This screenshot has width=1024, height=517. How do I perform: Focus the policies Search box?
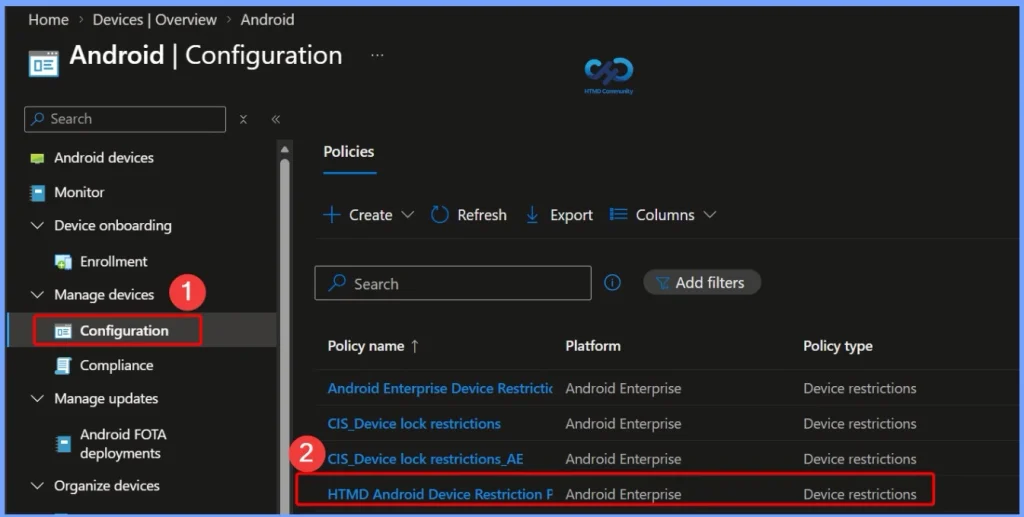[453, 283]
